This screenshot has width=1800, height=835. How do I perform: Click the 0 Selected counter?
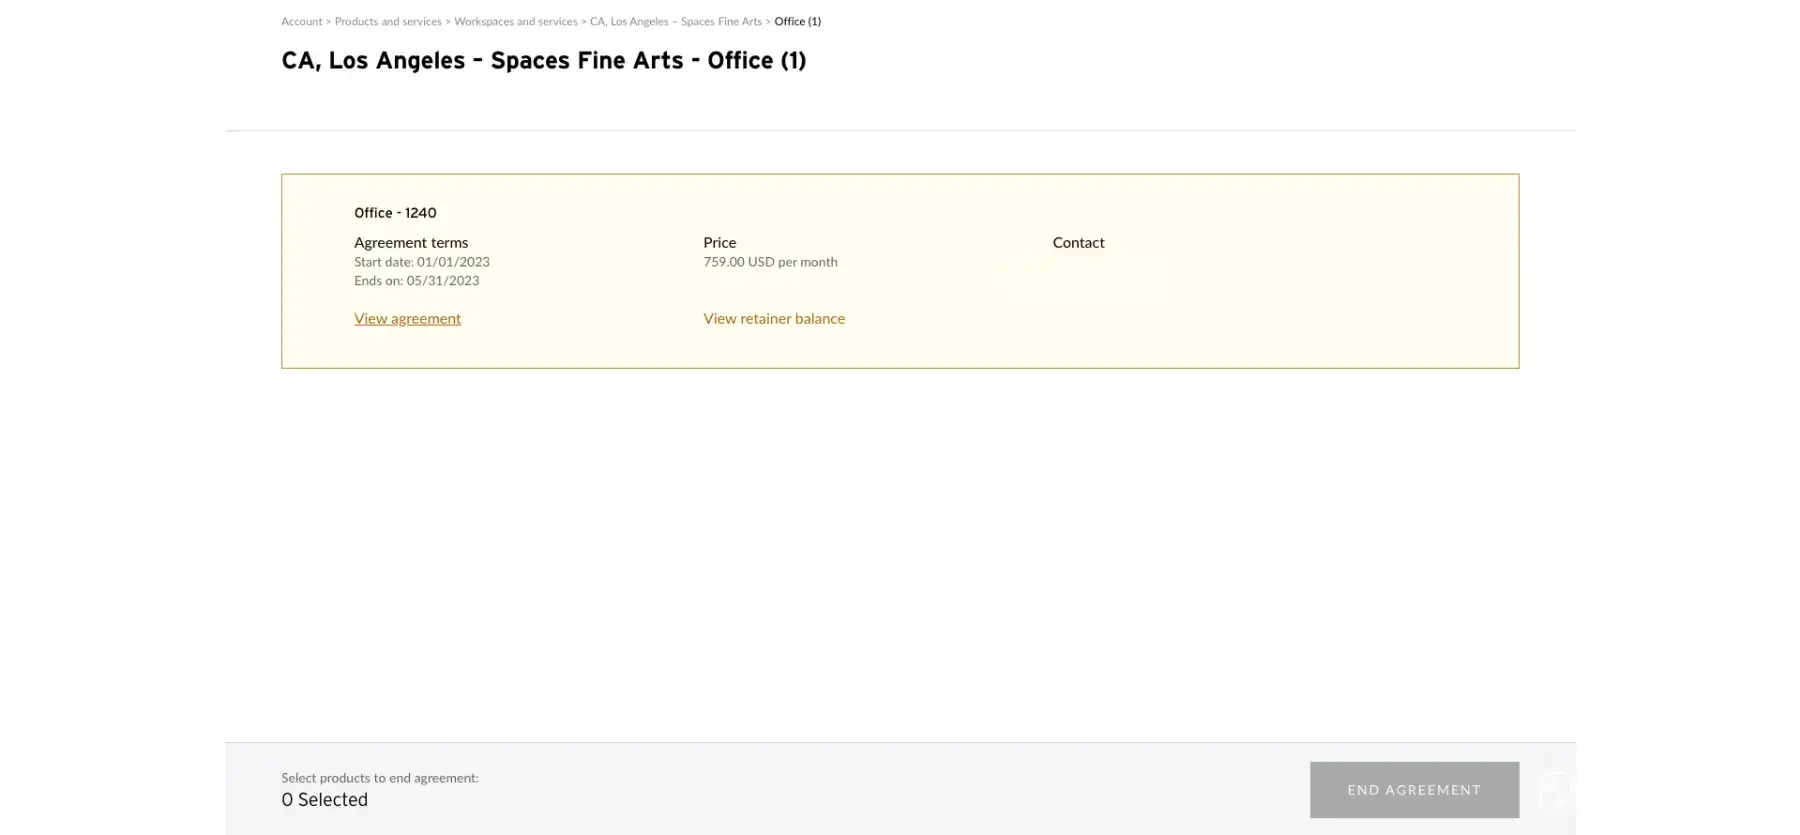tap(325, 800)
